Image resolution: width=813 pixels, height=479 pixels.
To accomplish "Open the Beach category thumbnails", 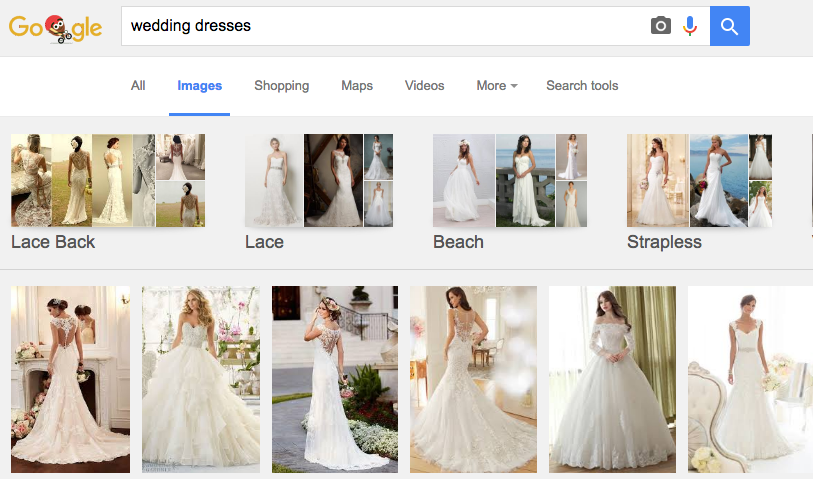I will (510, 180).
